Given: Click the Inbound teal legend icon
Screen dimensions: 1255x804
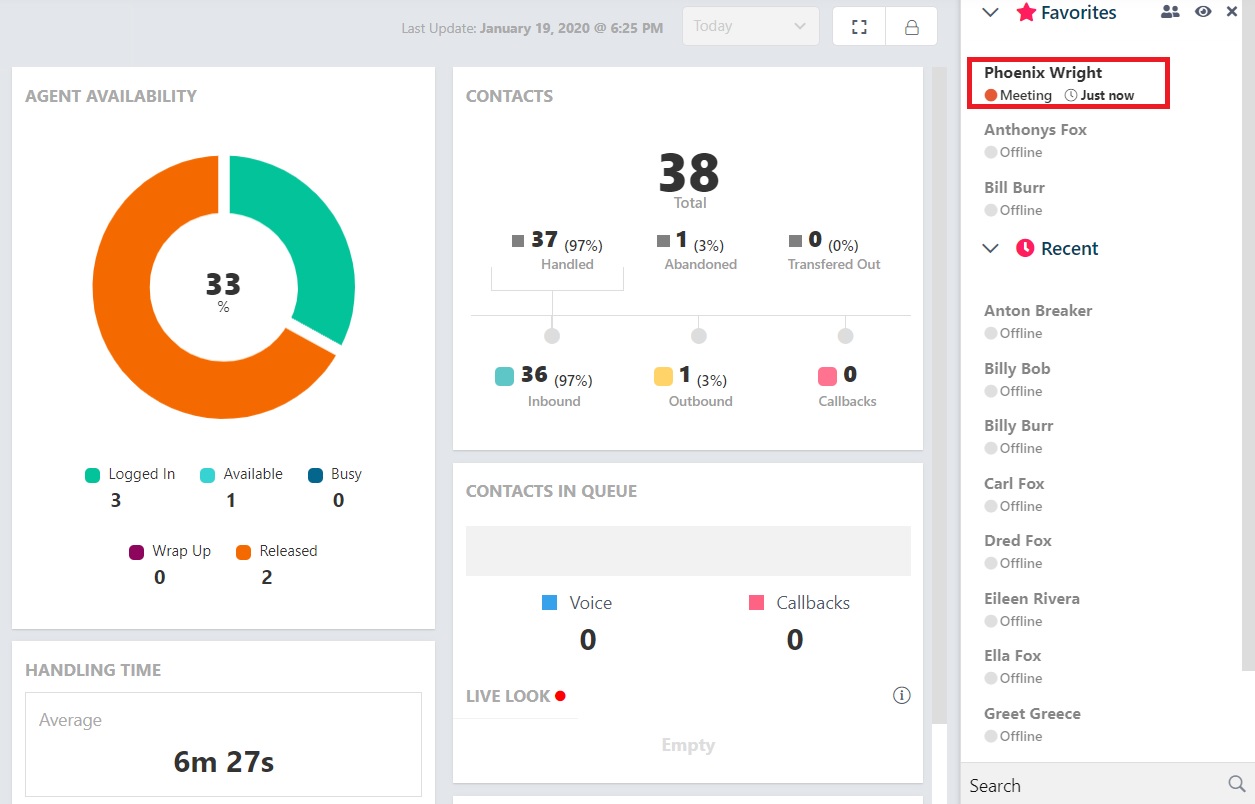Looking at the screenshot, I should 505,376.
